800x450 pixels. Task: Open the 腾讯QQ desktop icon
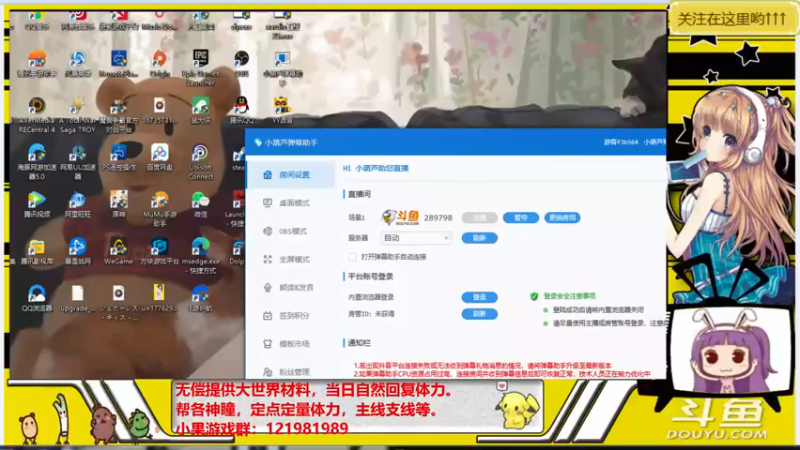click(x=241, y=110)
